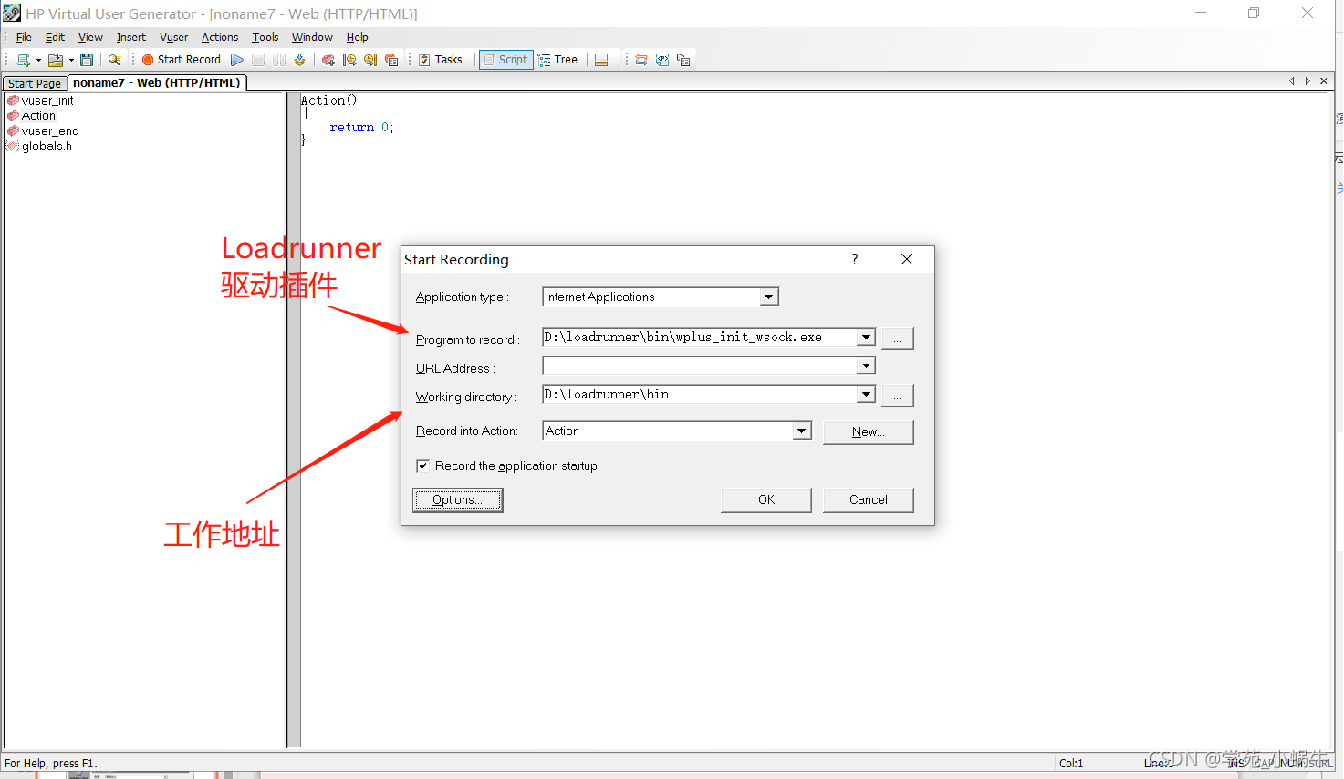Click the last toolbar windows icon
The width and height of the screenshot is (1344, 779).
684,60
